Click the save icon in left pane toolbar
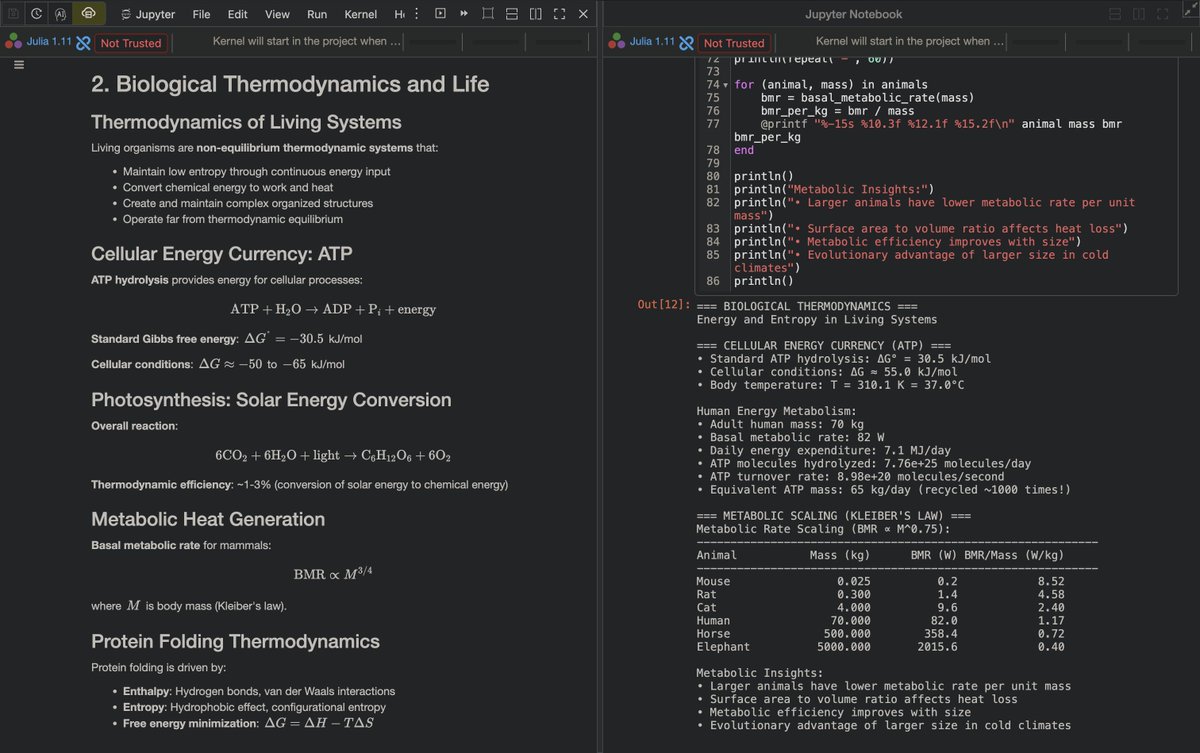The width and height of the screenshot is (1200, 753). (14, 14)
